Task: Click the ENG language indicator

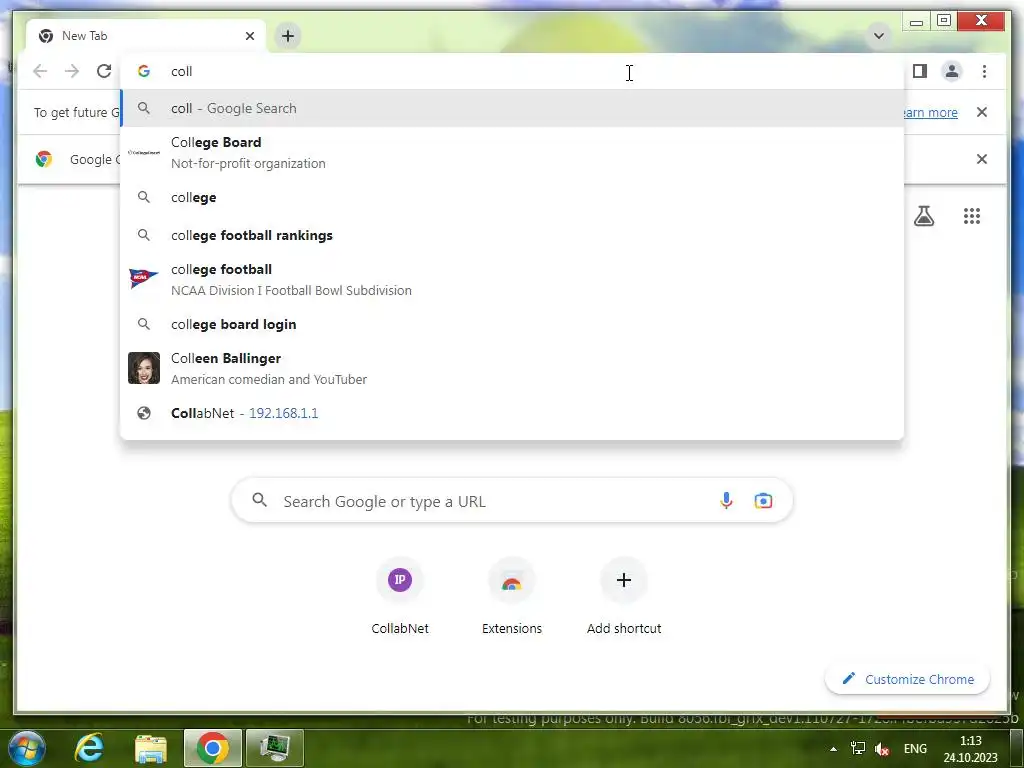Action: click(915, 749)
